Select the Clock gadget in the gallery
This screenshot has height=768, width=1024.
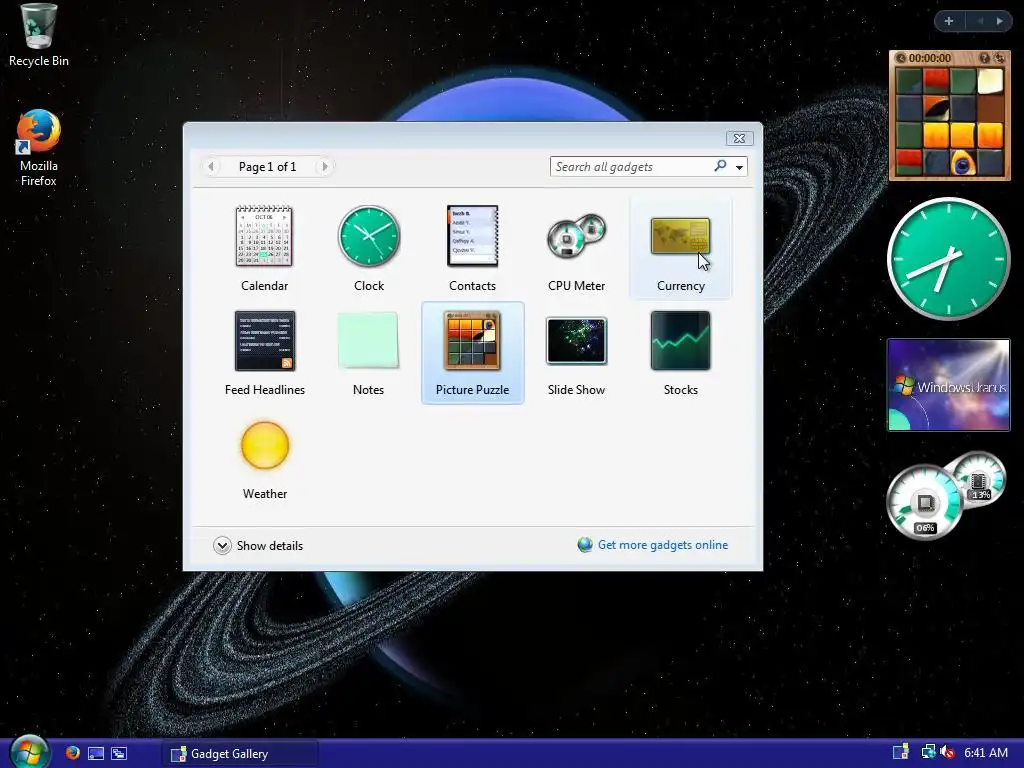[369, 236]
